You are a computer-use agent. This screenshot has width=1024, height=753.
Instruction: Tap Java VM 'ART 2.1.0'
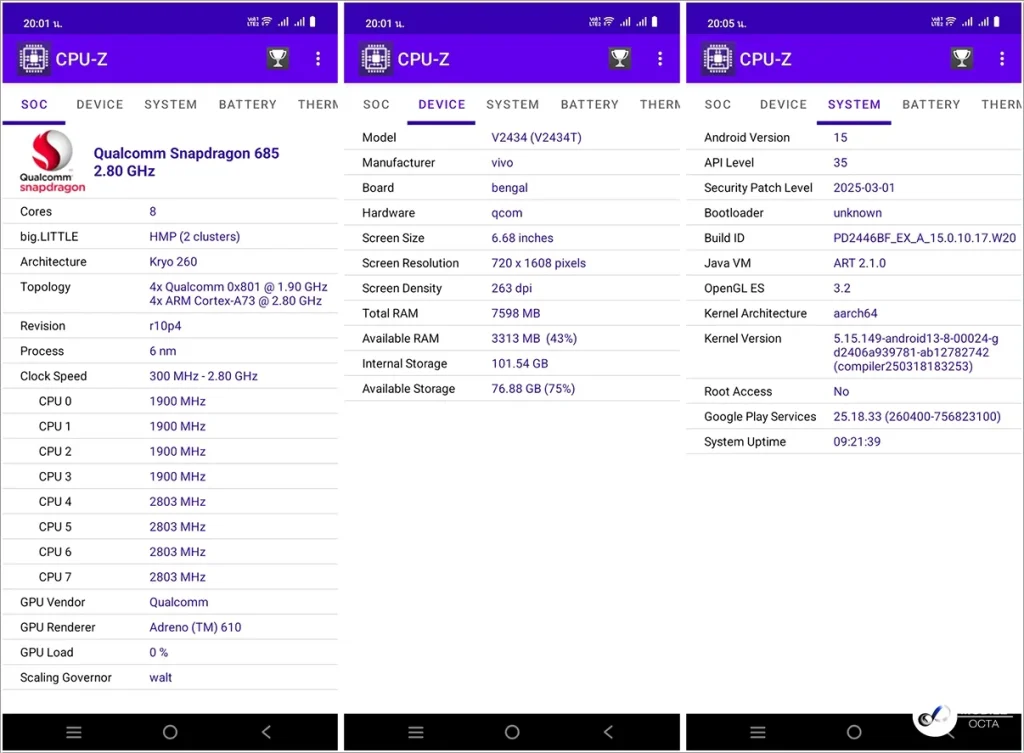tap(859, 263)
